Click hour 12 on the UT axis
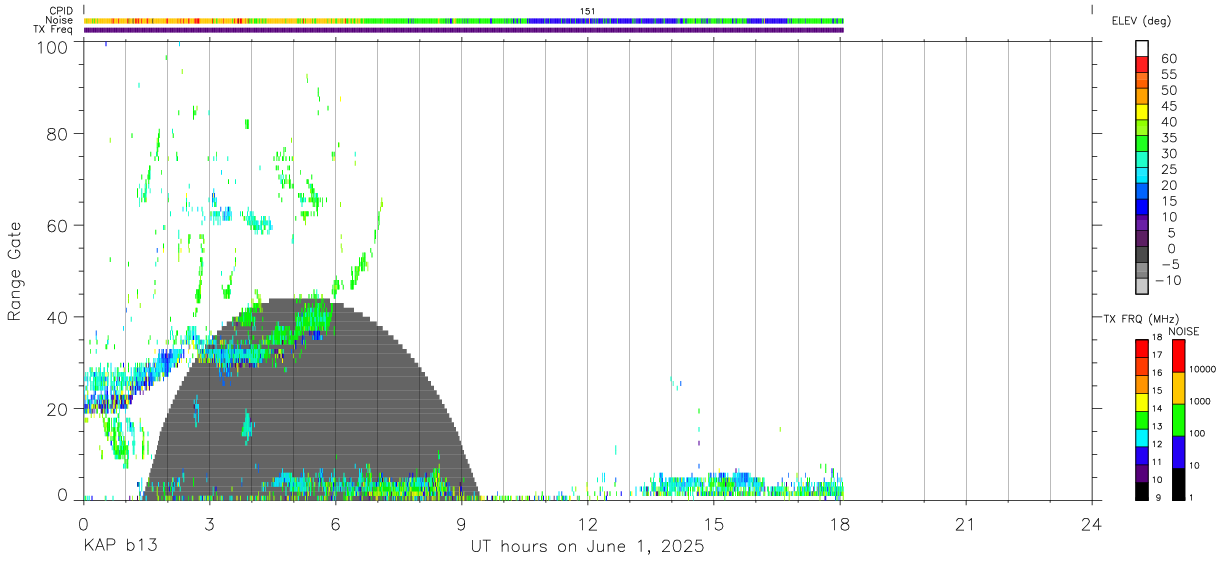 pos(587,523)
